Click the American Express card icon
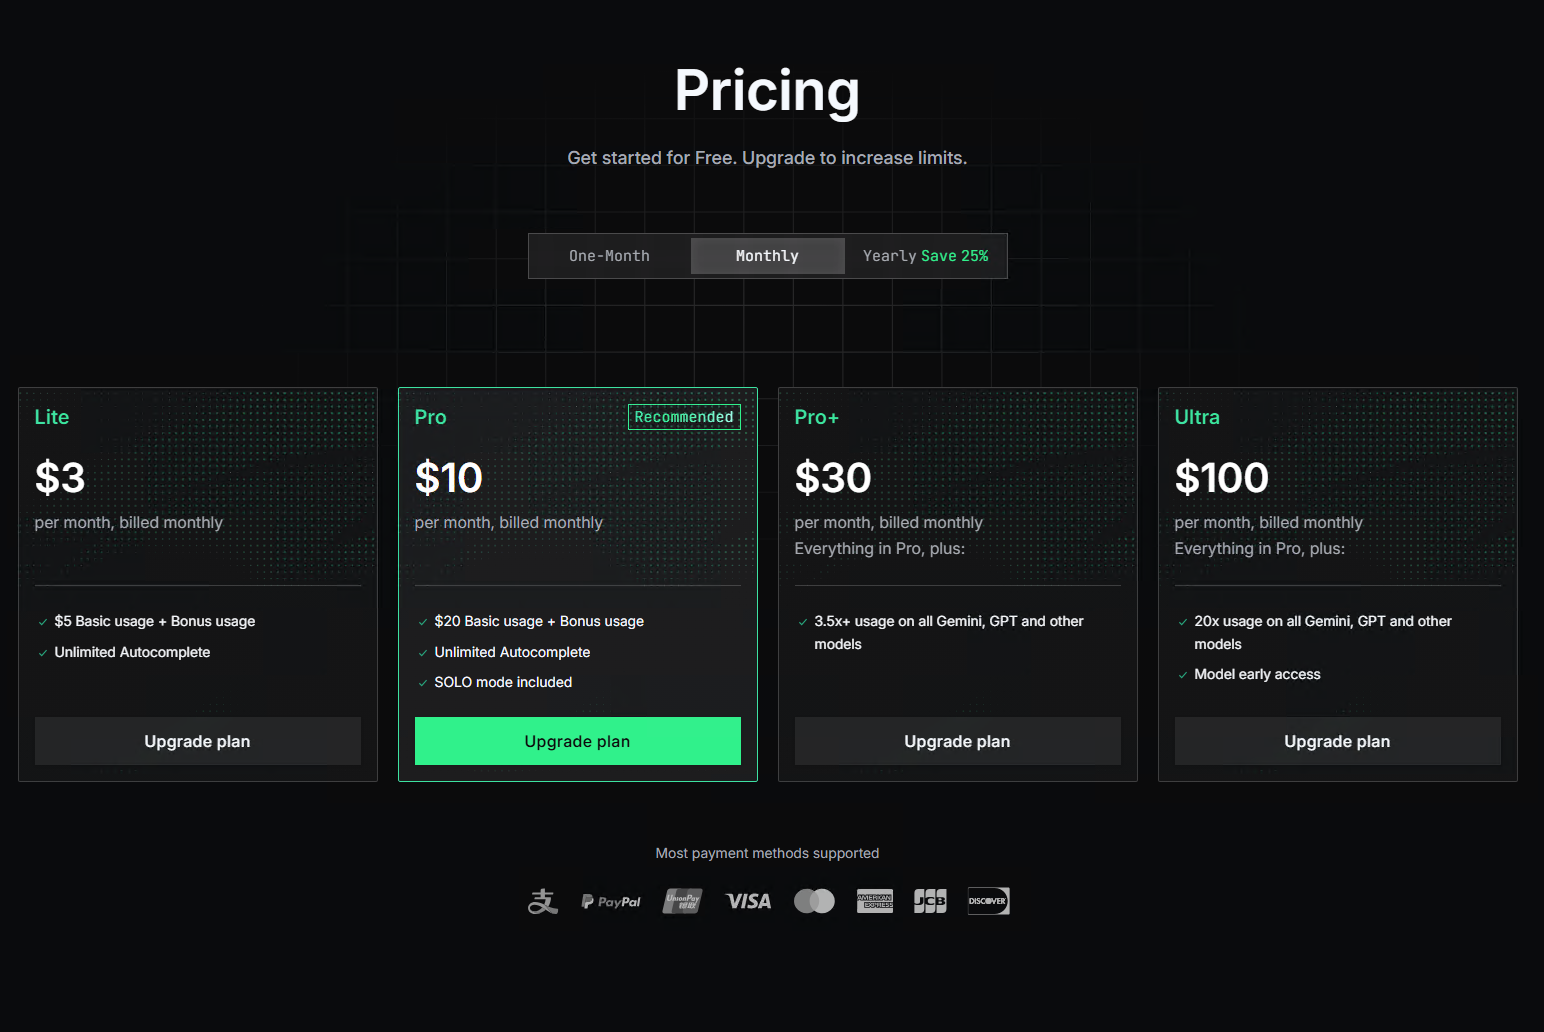Image resolution: width=1544 pixels, height=1032 pixels. tap(875, 901)
